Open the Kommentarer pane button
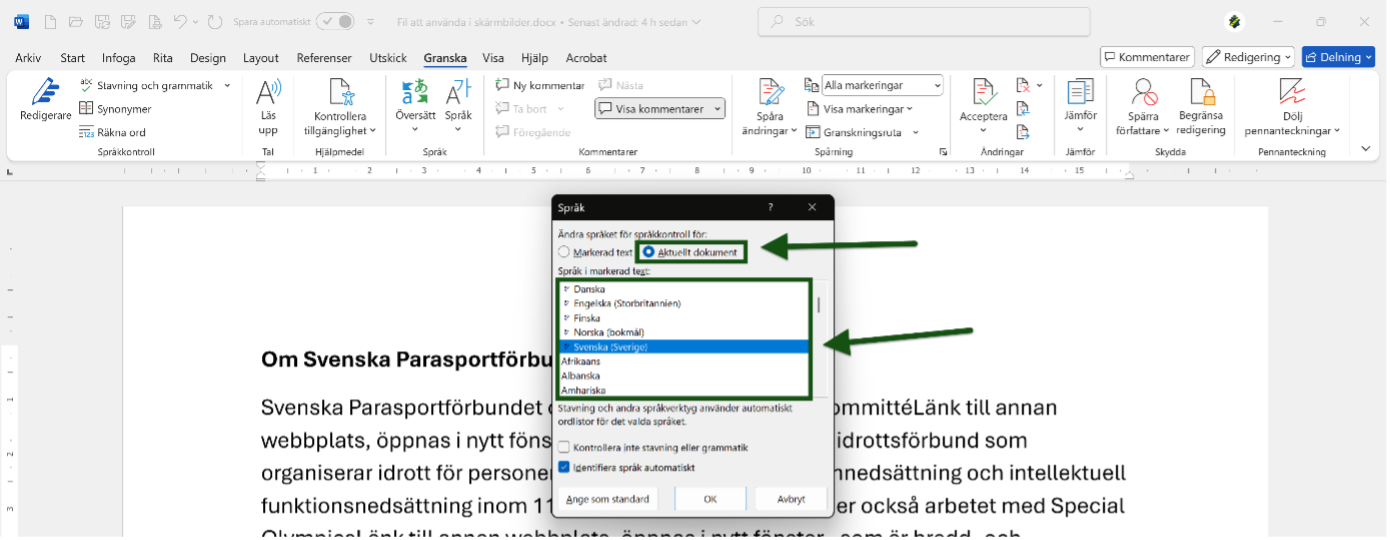The width and height of the screenshot is (1390, 540). [1147, 57]
